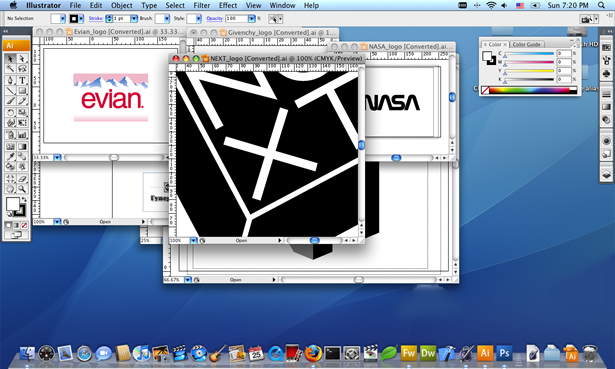Open the fill color dropdown in control bar
Screen dimensions: 615x369
(x=63, y=18)
